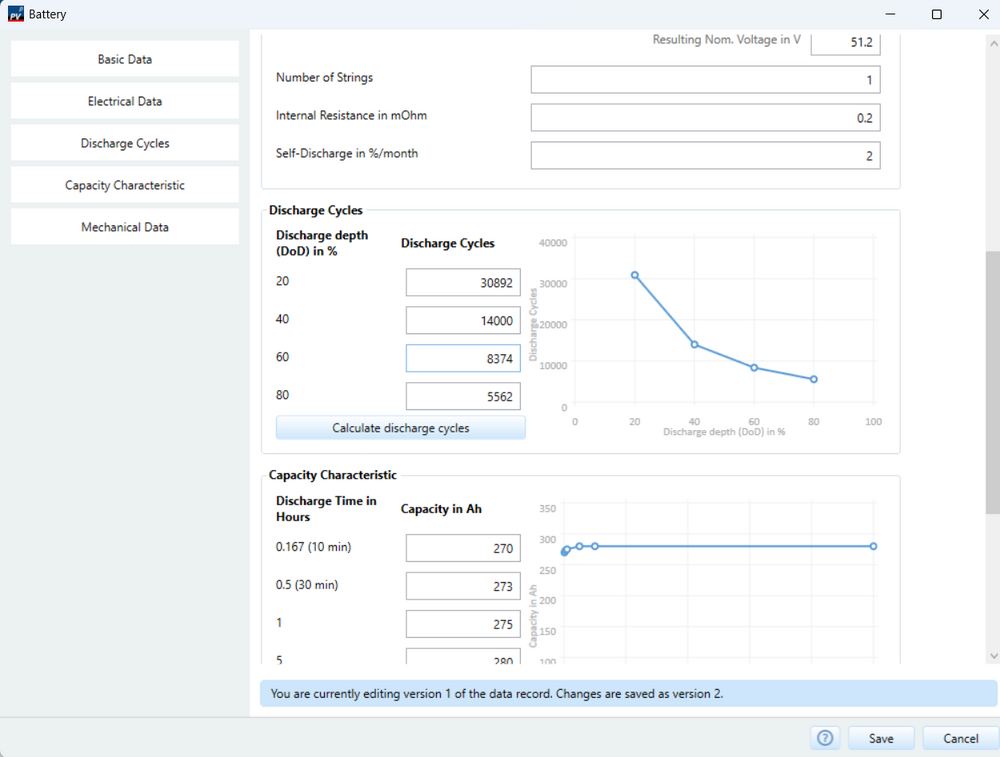
Task: Click Calculate discharge cycles button
Action: [401, 428]
